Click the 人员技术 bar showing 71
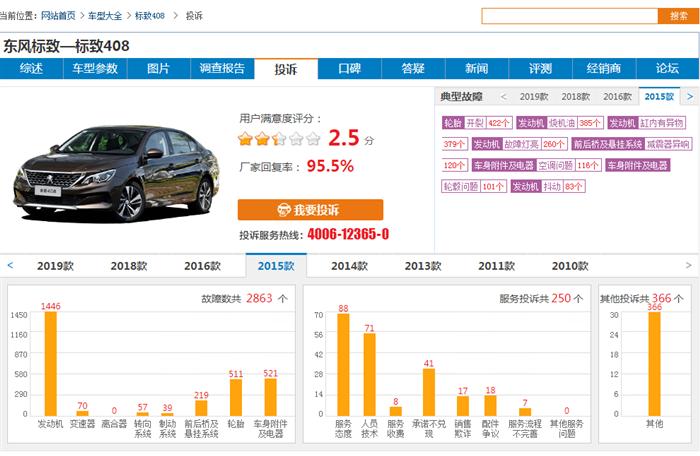700x456 pixels. tap(369, 375)
